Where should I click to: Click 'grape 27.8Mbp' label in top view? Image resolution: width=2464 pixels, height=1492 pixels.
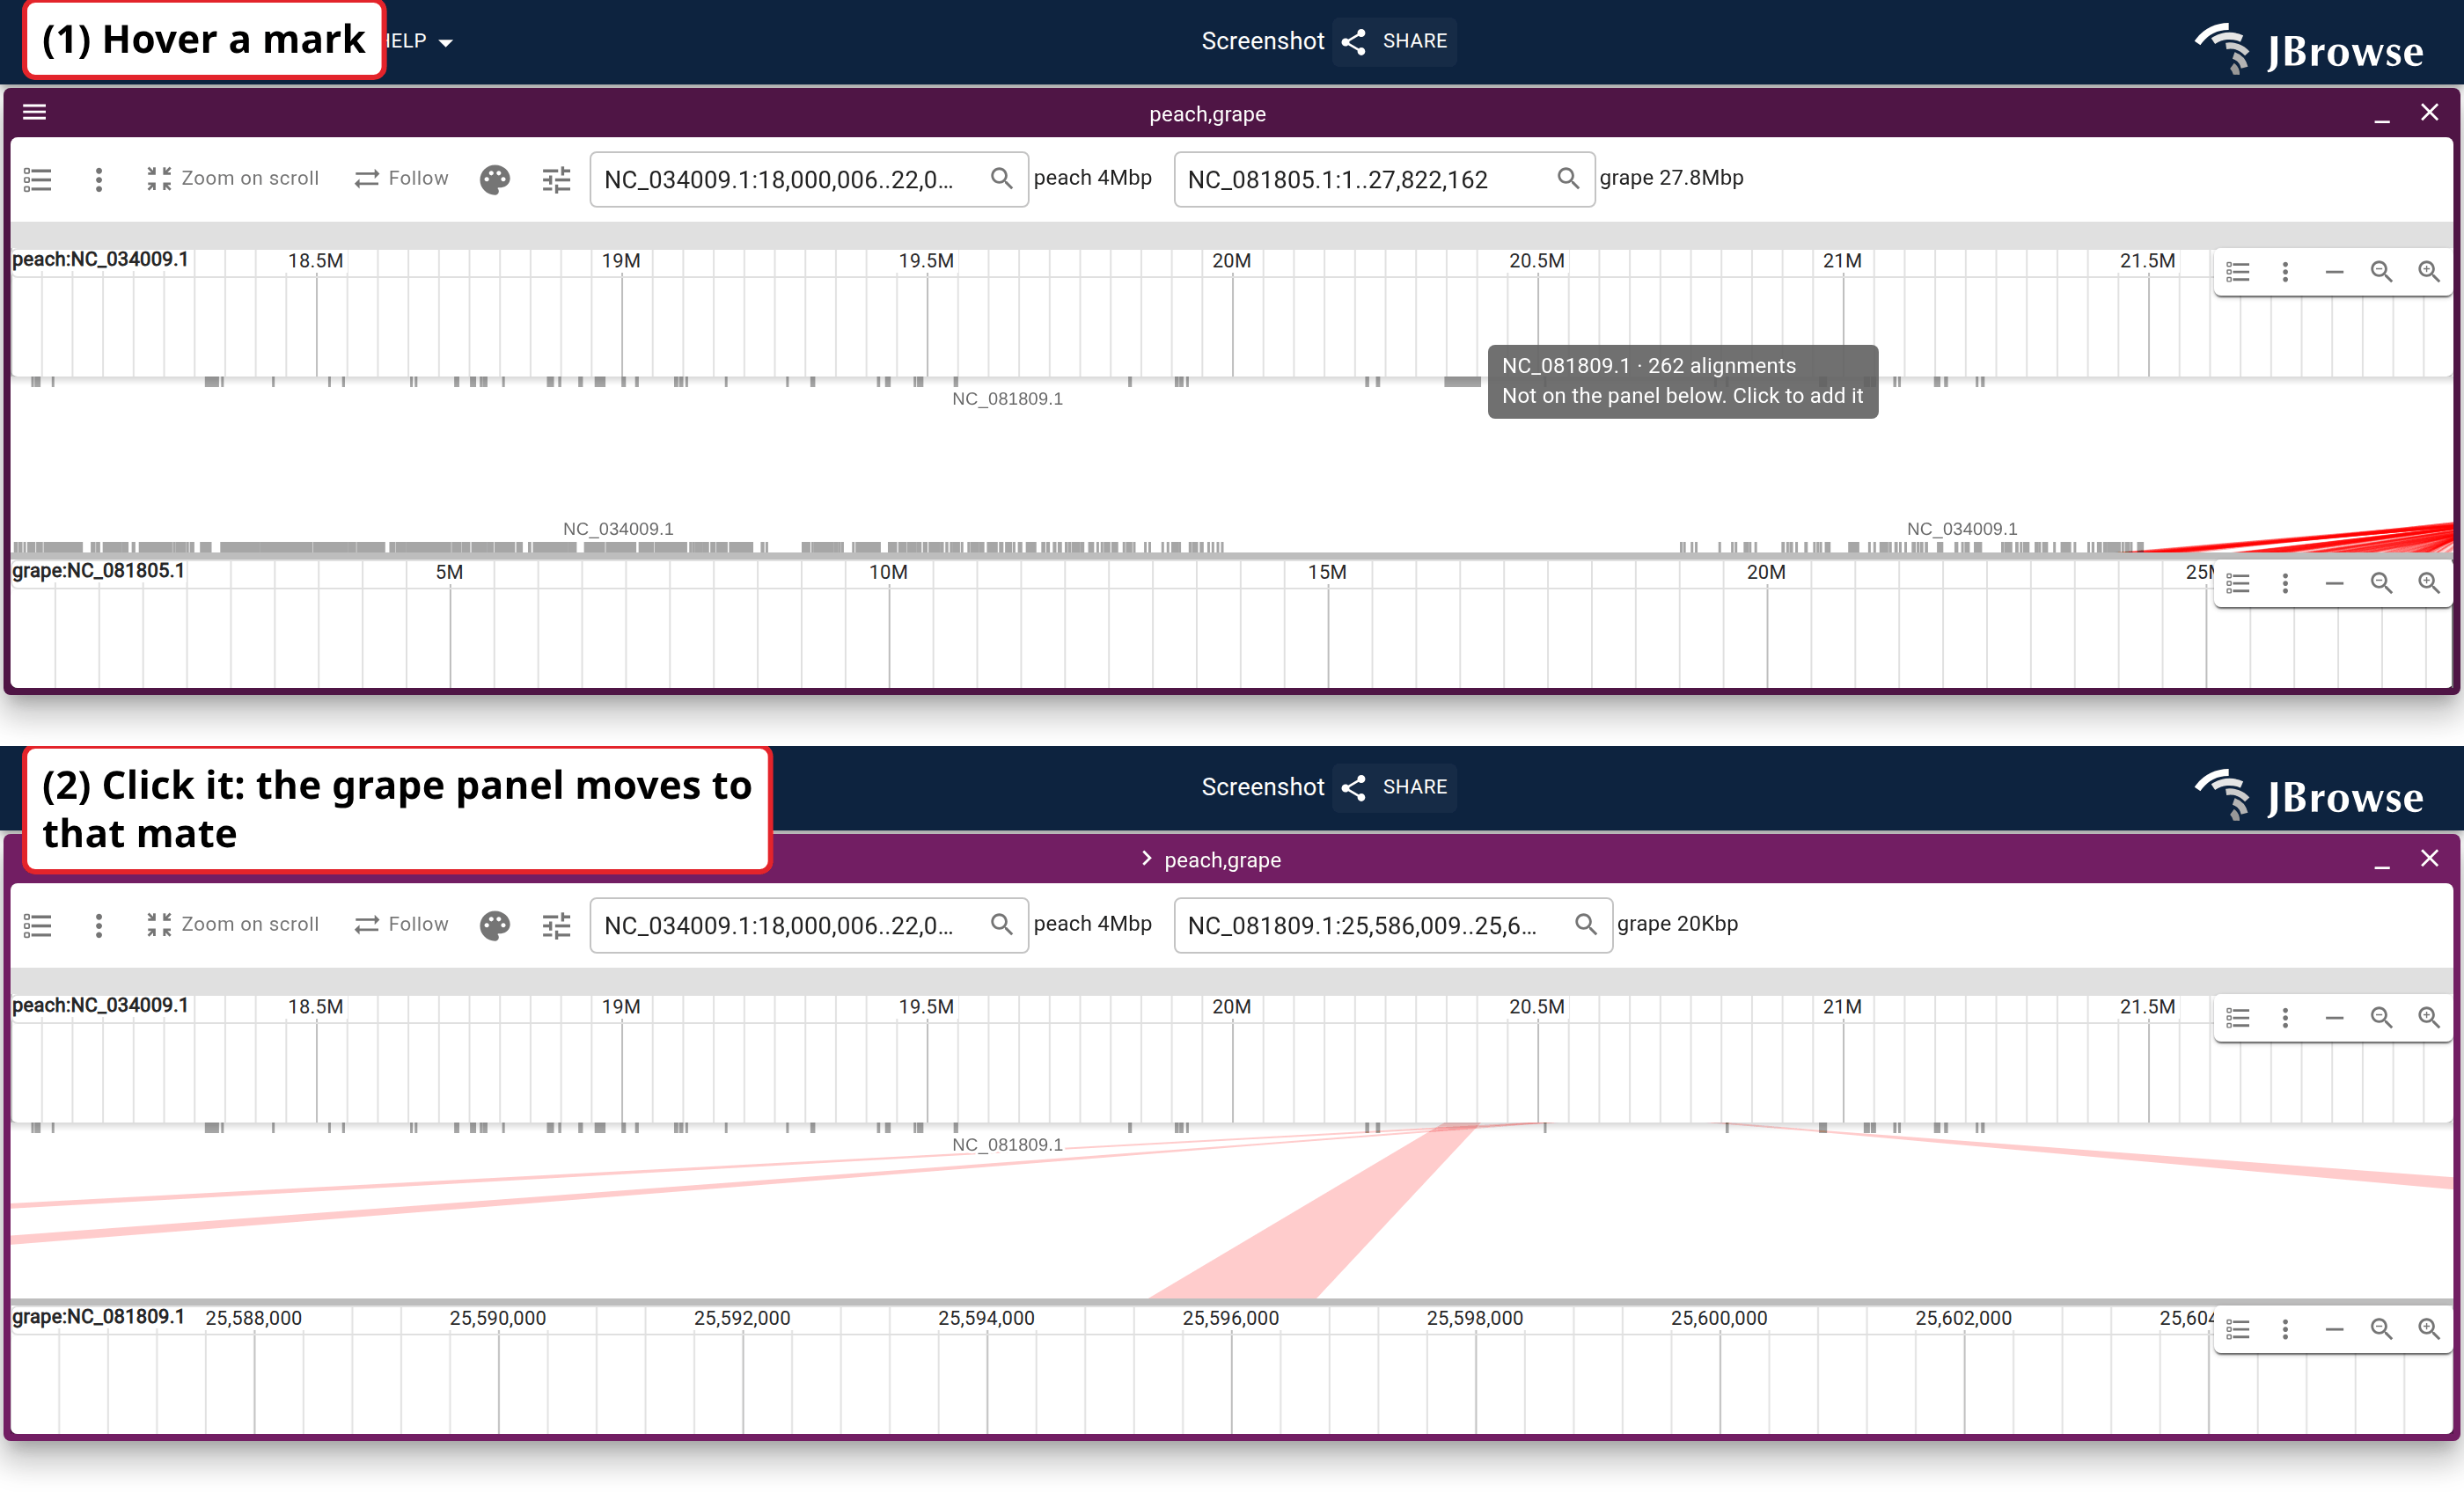coord(1671,178)
